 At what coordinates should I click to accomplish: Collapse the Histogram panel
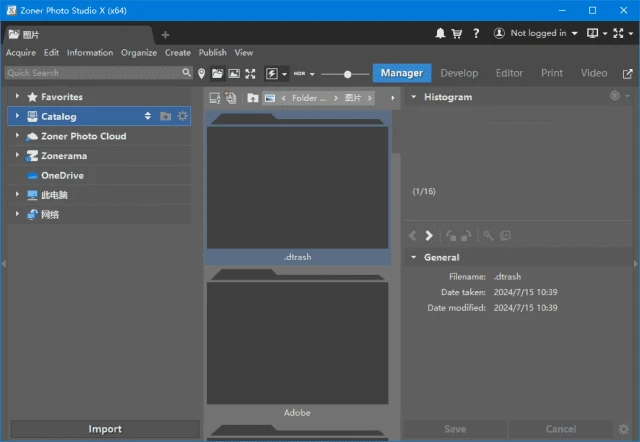[x=414, y=97]
